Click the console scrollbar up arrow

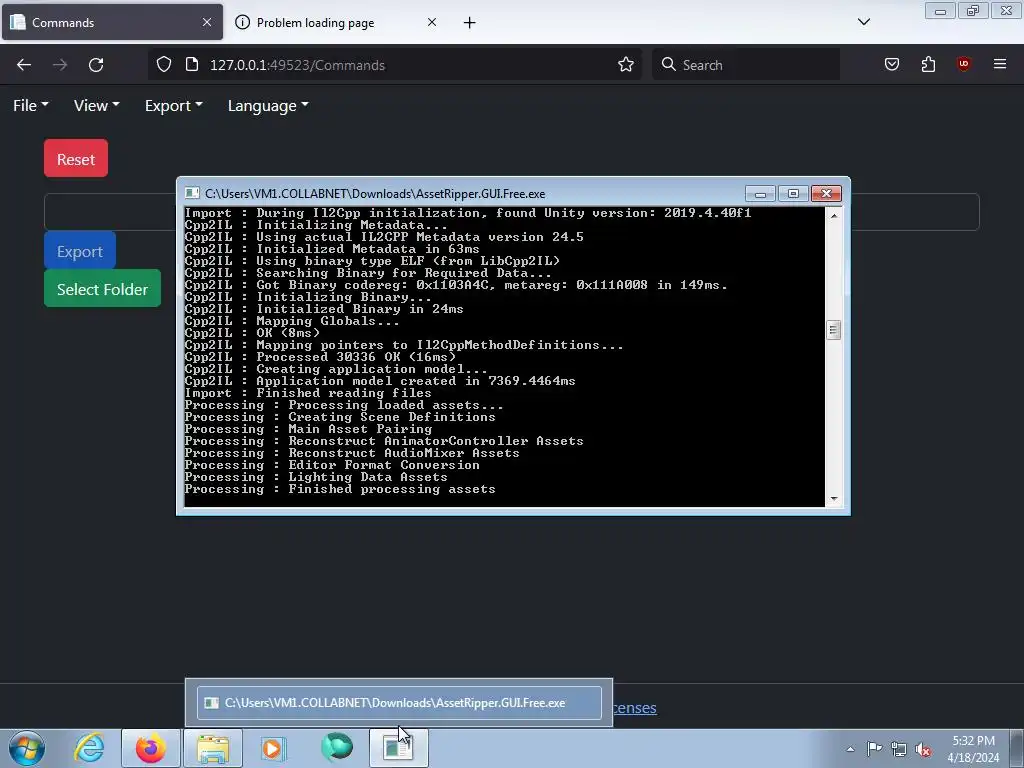point(834,216)
